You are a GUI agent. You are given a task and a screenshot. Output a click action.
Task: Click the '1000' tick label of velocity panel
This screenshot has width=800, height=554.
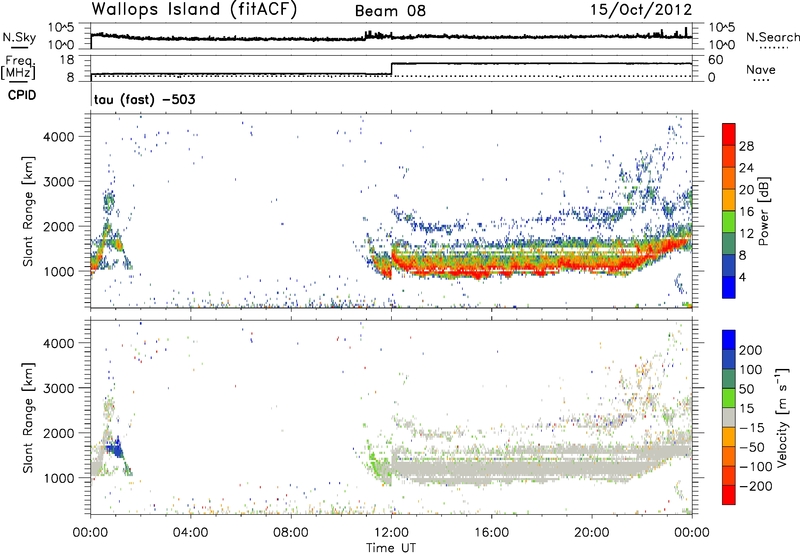[x=58, y=478]
